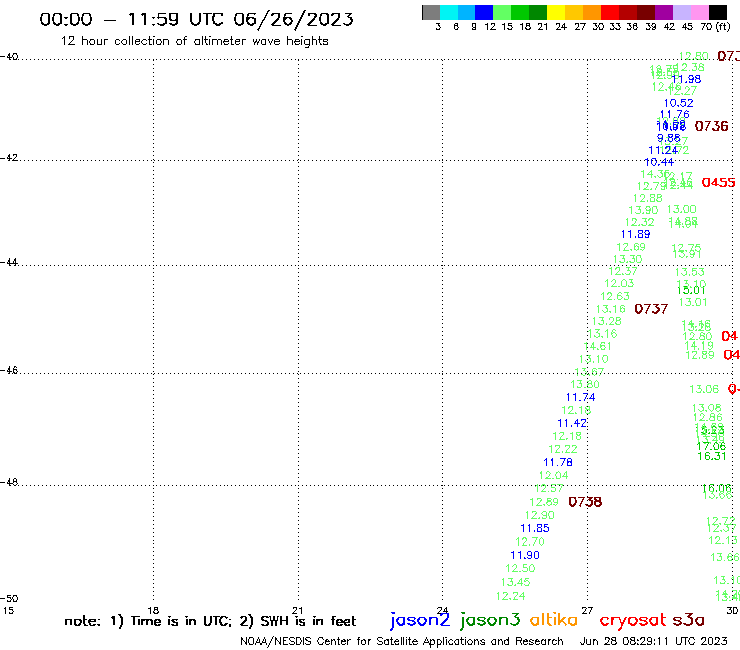Click the jason2 satellite legend label

coord(420,620)
